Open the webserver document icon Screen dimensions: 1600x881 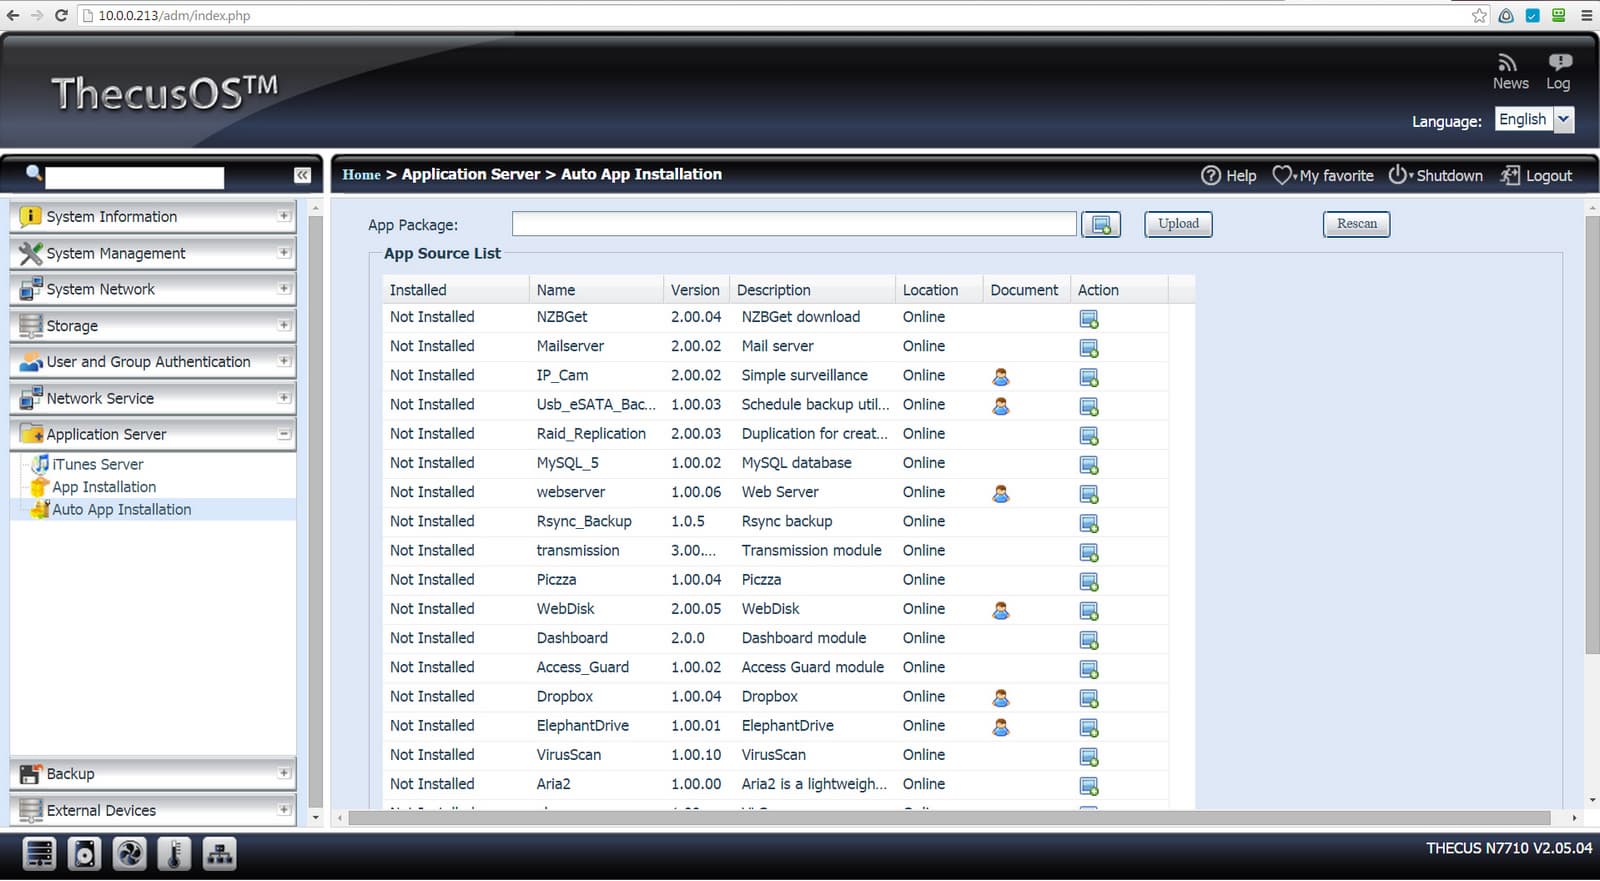[x=1000, y=494]
